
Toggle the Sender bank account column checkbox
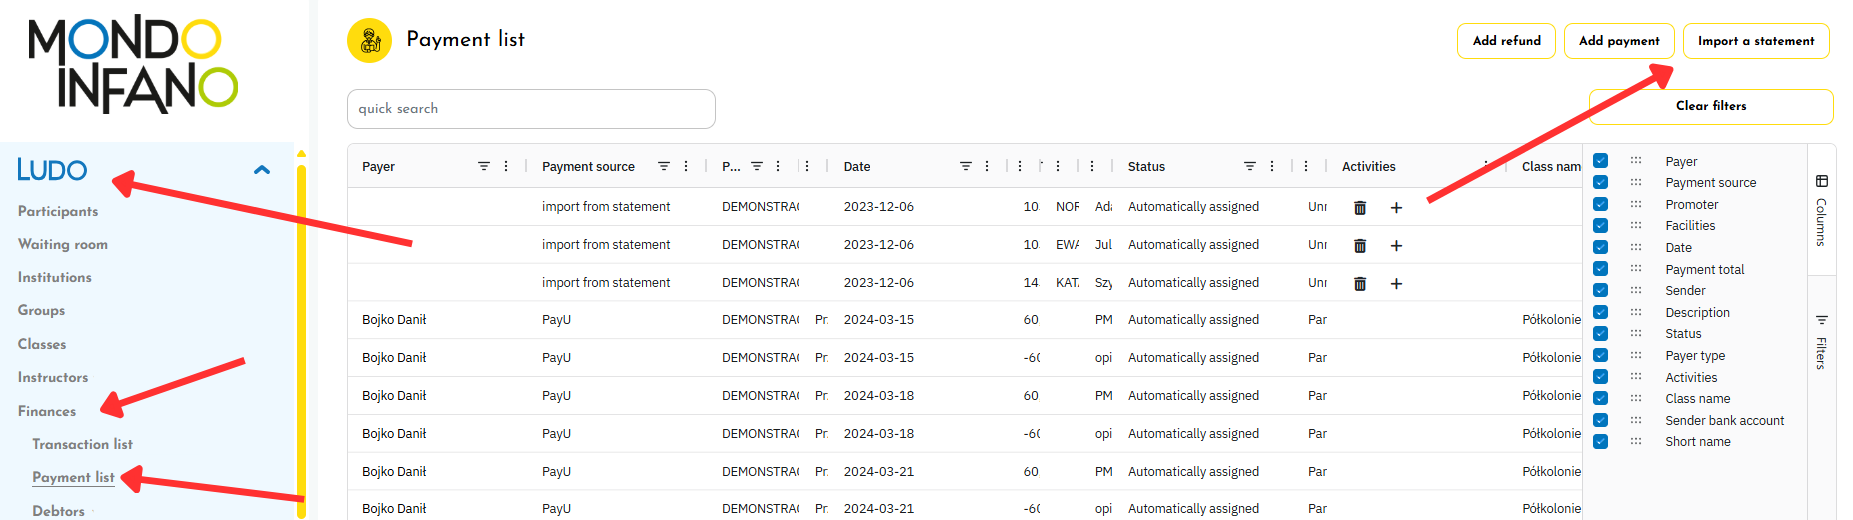click(x=1601, y=420)
